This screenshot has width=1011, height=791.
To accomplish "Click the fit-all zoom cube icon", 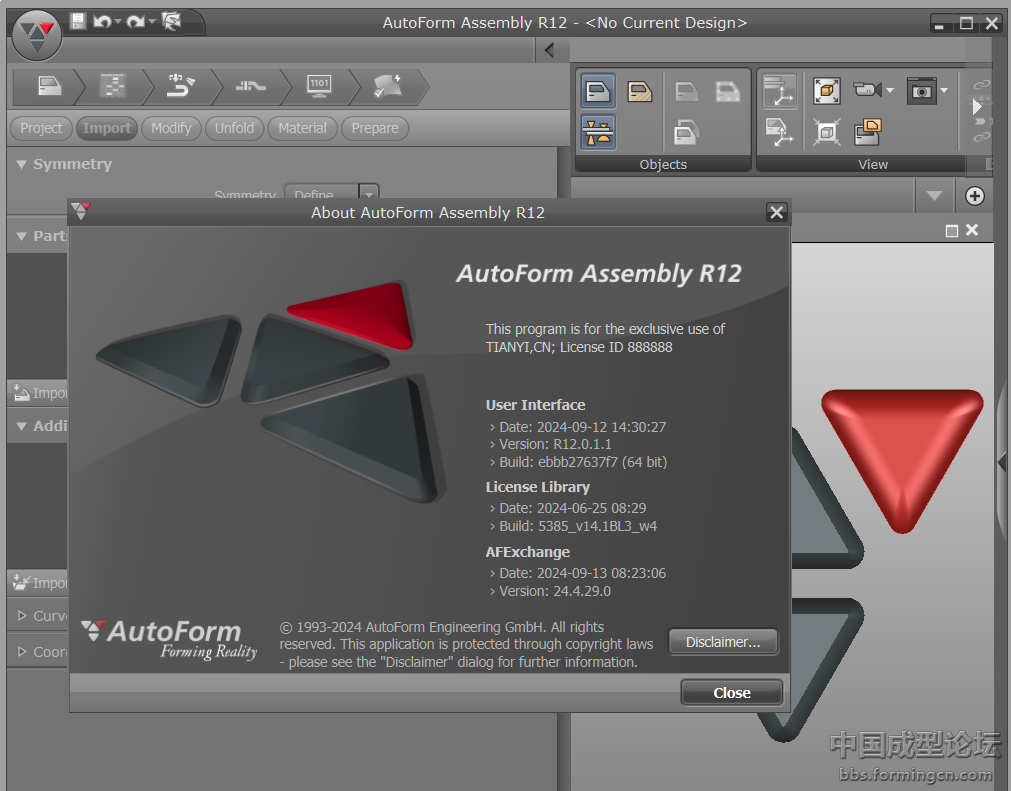I will (827, 91).
